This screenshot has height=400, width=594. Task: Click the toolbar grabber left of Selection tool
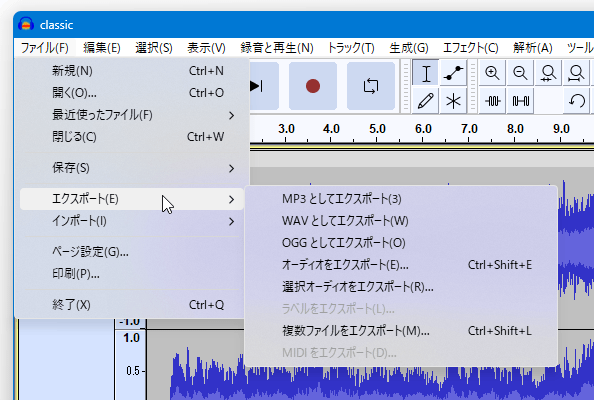[x=406, y=87]
